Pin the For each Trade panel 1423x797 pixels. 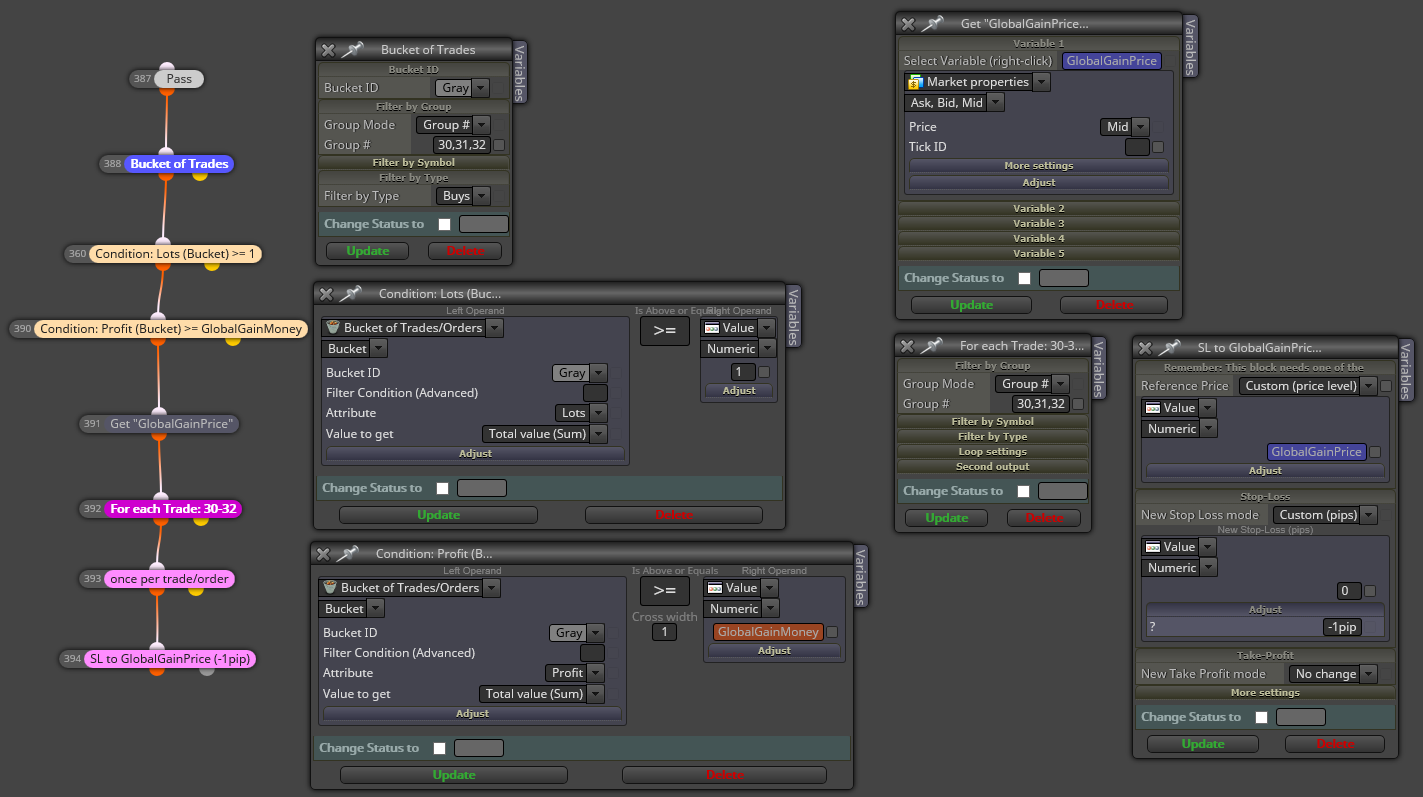pos(931,345)
